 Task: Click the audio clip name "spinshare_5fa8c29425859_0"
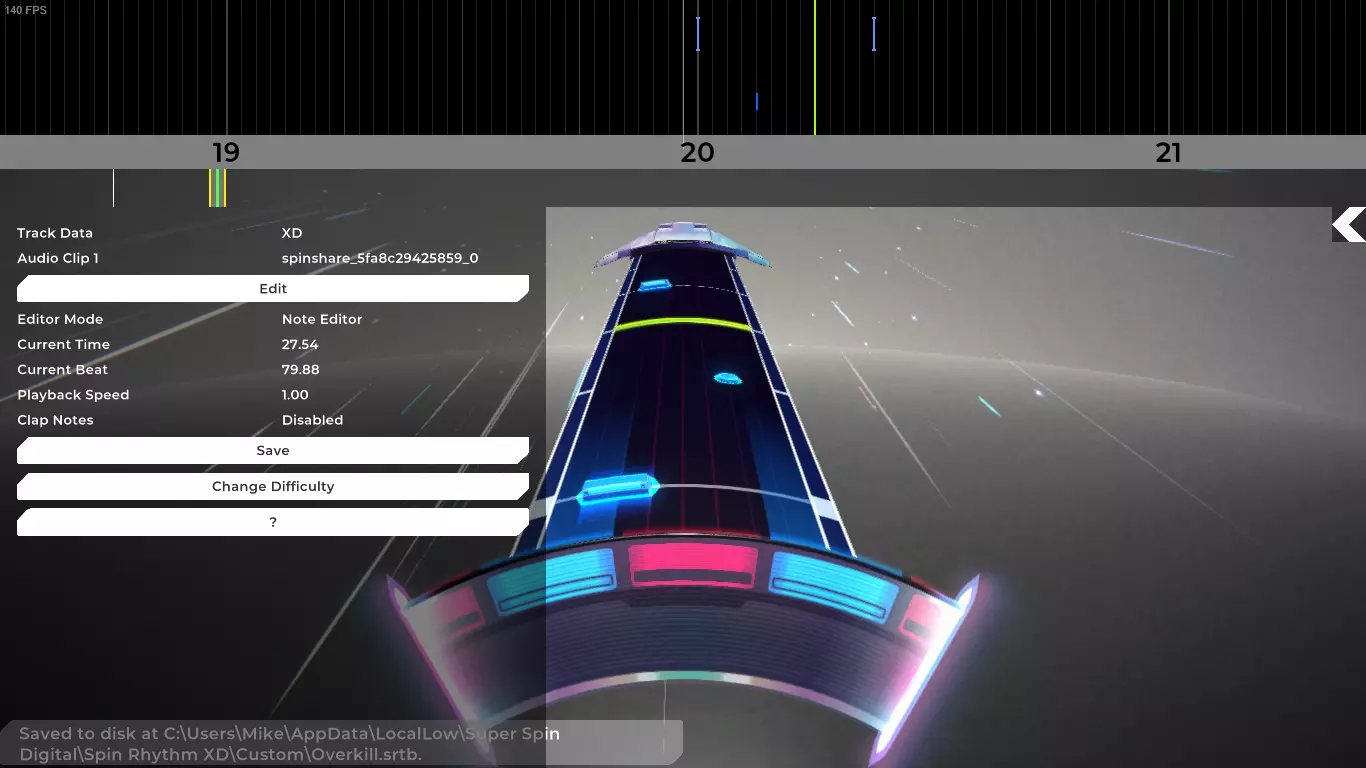(x=380, y=258)
